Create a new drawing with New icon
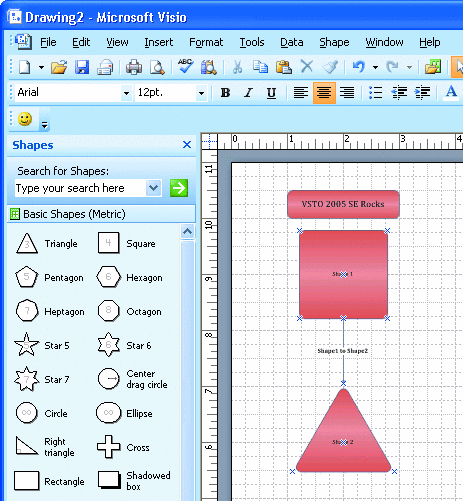The height and width of the screenshot is (501, 463). pyautogui.click(x=25, y=67)
